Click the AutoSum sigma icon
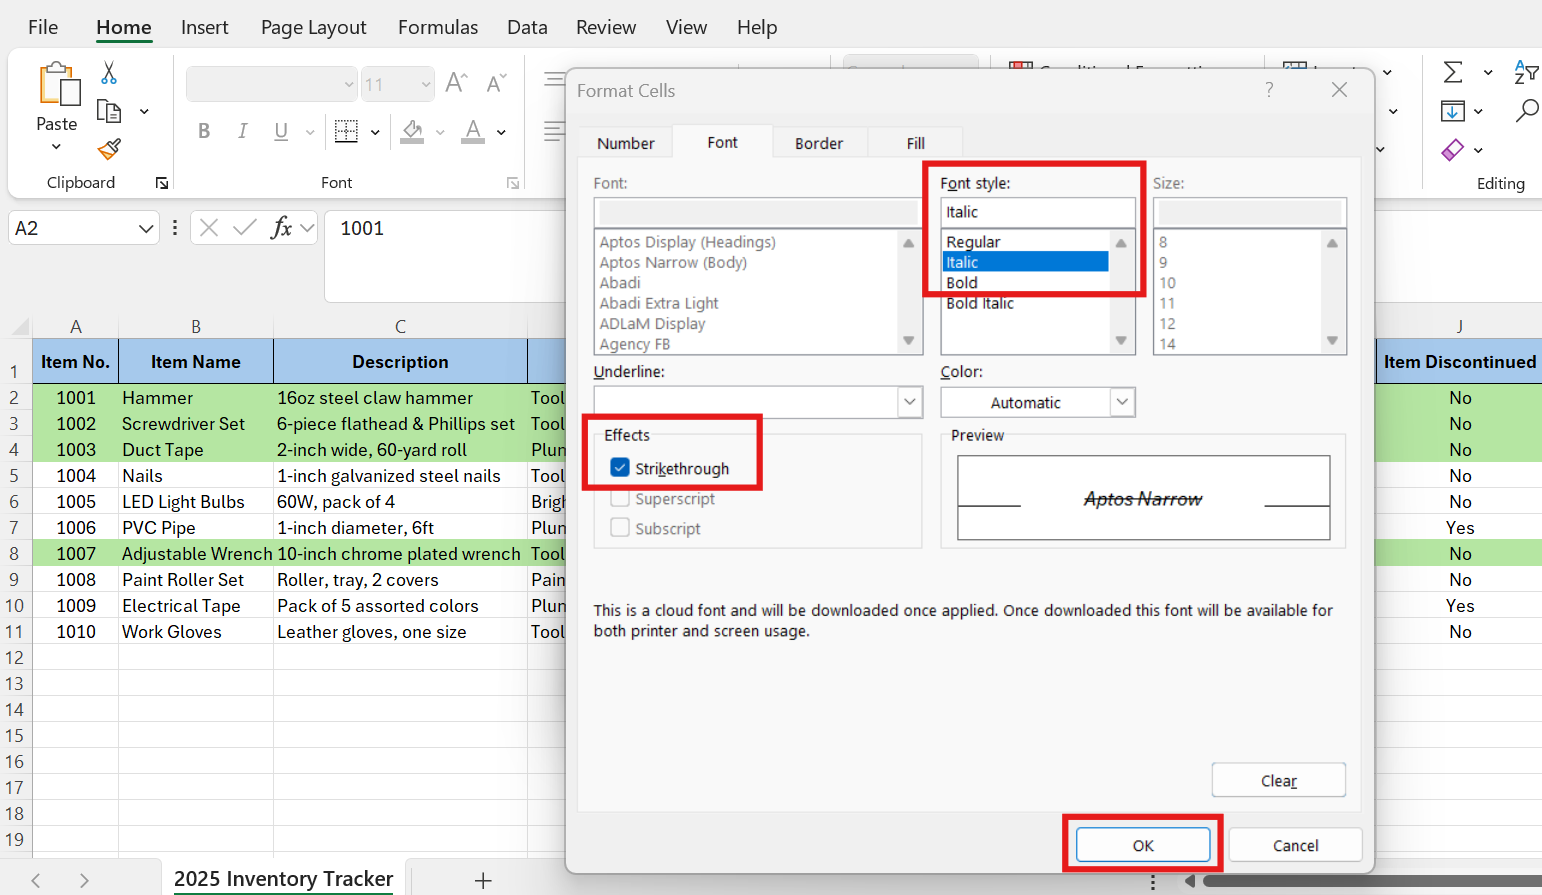Screen dimensions: 1542x895 [1453, 72]
